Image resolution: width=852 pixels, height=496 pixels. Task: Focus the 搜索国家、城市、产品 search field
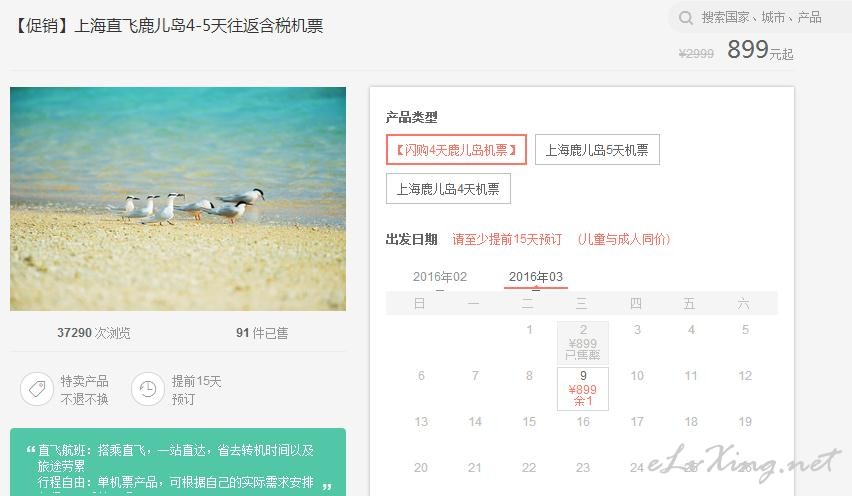761,17
